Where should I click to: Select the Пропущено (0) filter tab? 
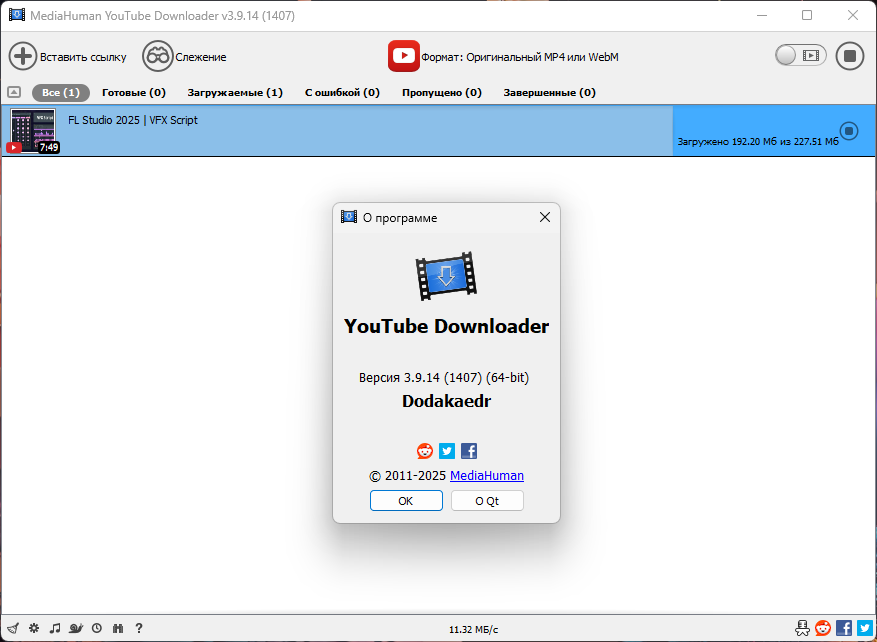click(442, 92)
